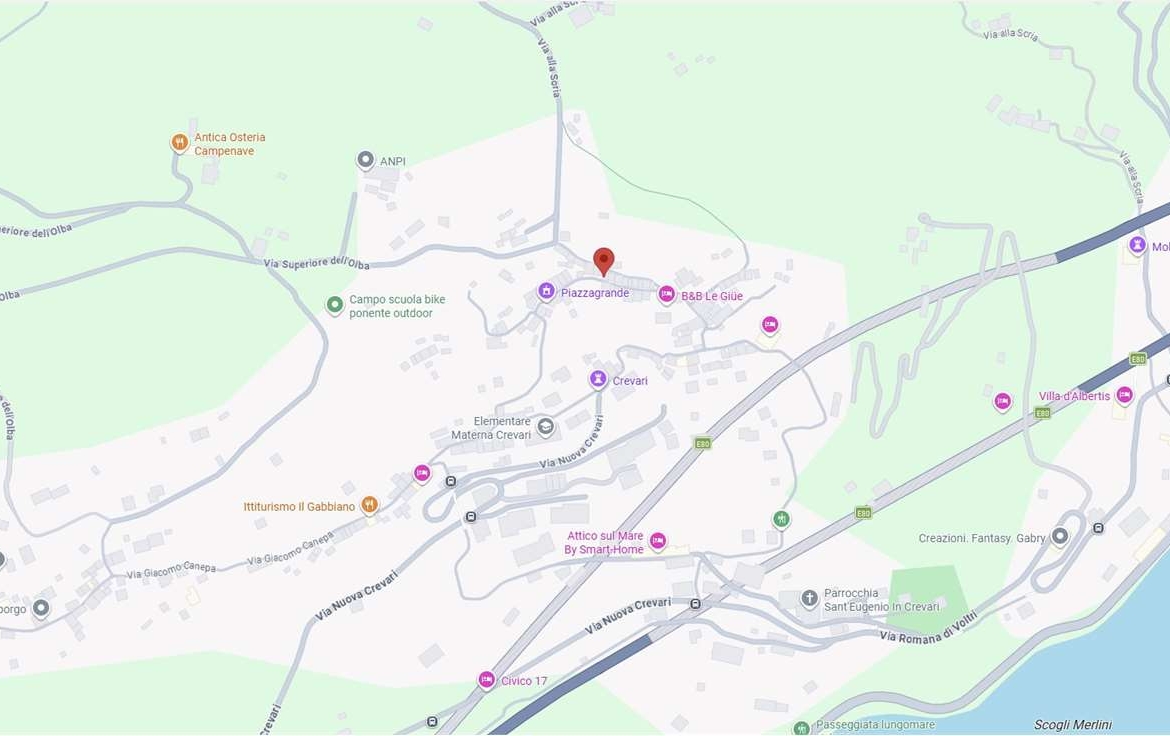Click the Passeggiata lungomare green marker
The width and height of the screenshot is (1170, 736).
pos(801,727)
